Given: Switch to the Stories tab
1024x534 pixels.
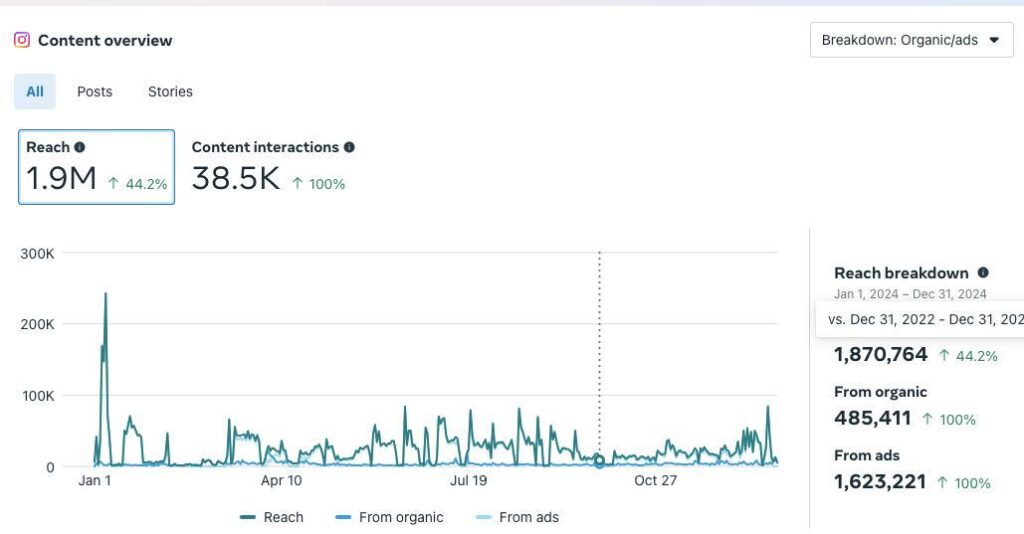Looking at the screenshot, I should [170, 91].
